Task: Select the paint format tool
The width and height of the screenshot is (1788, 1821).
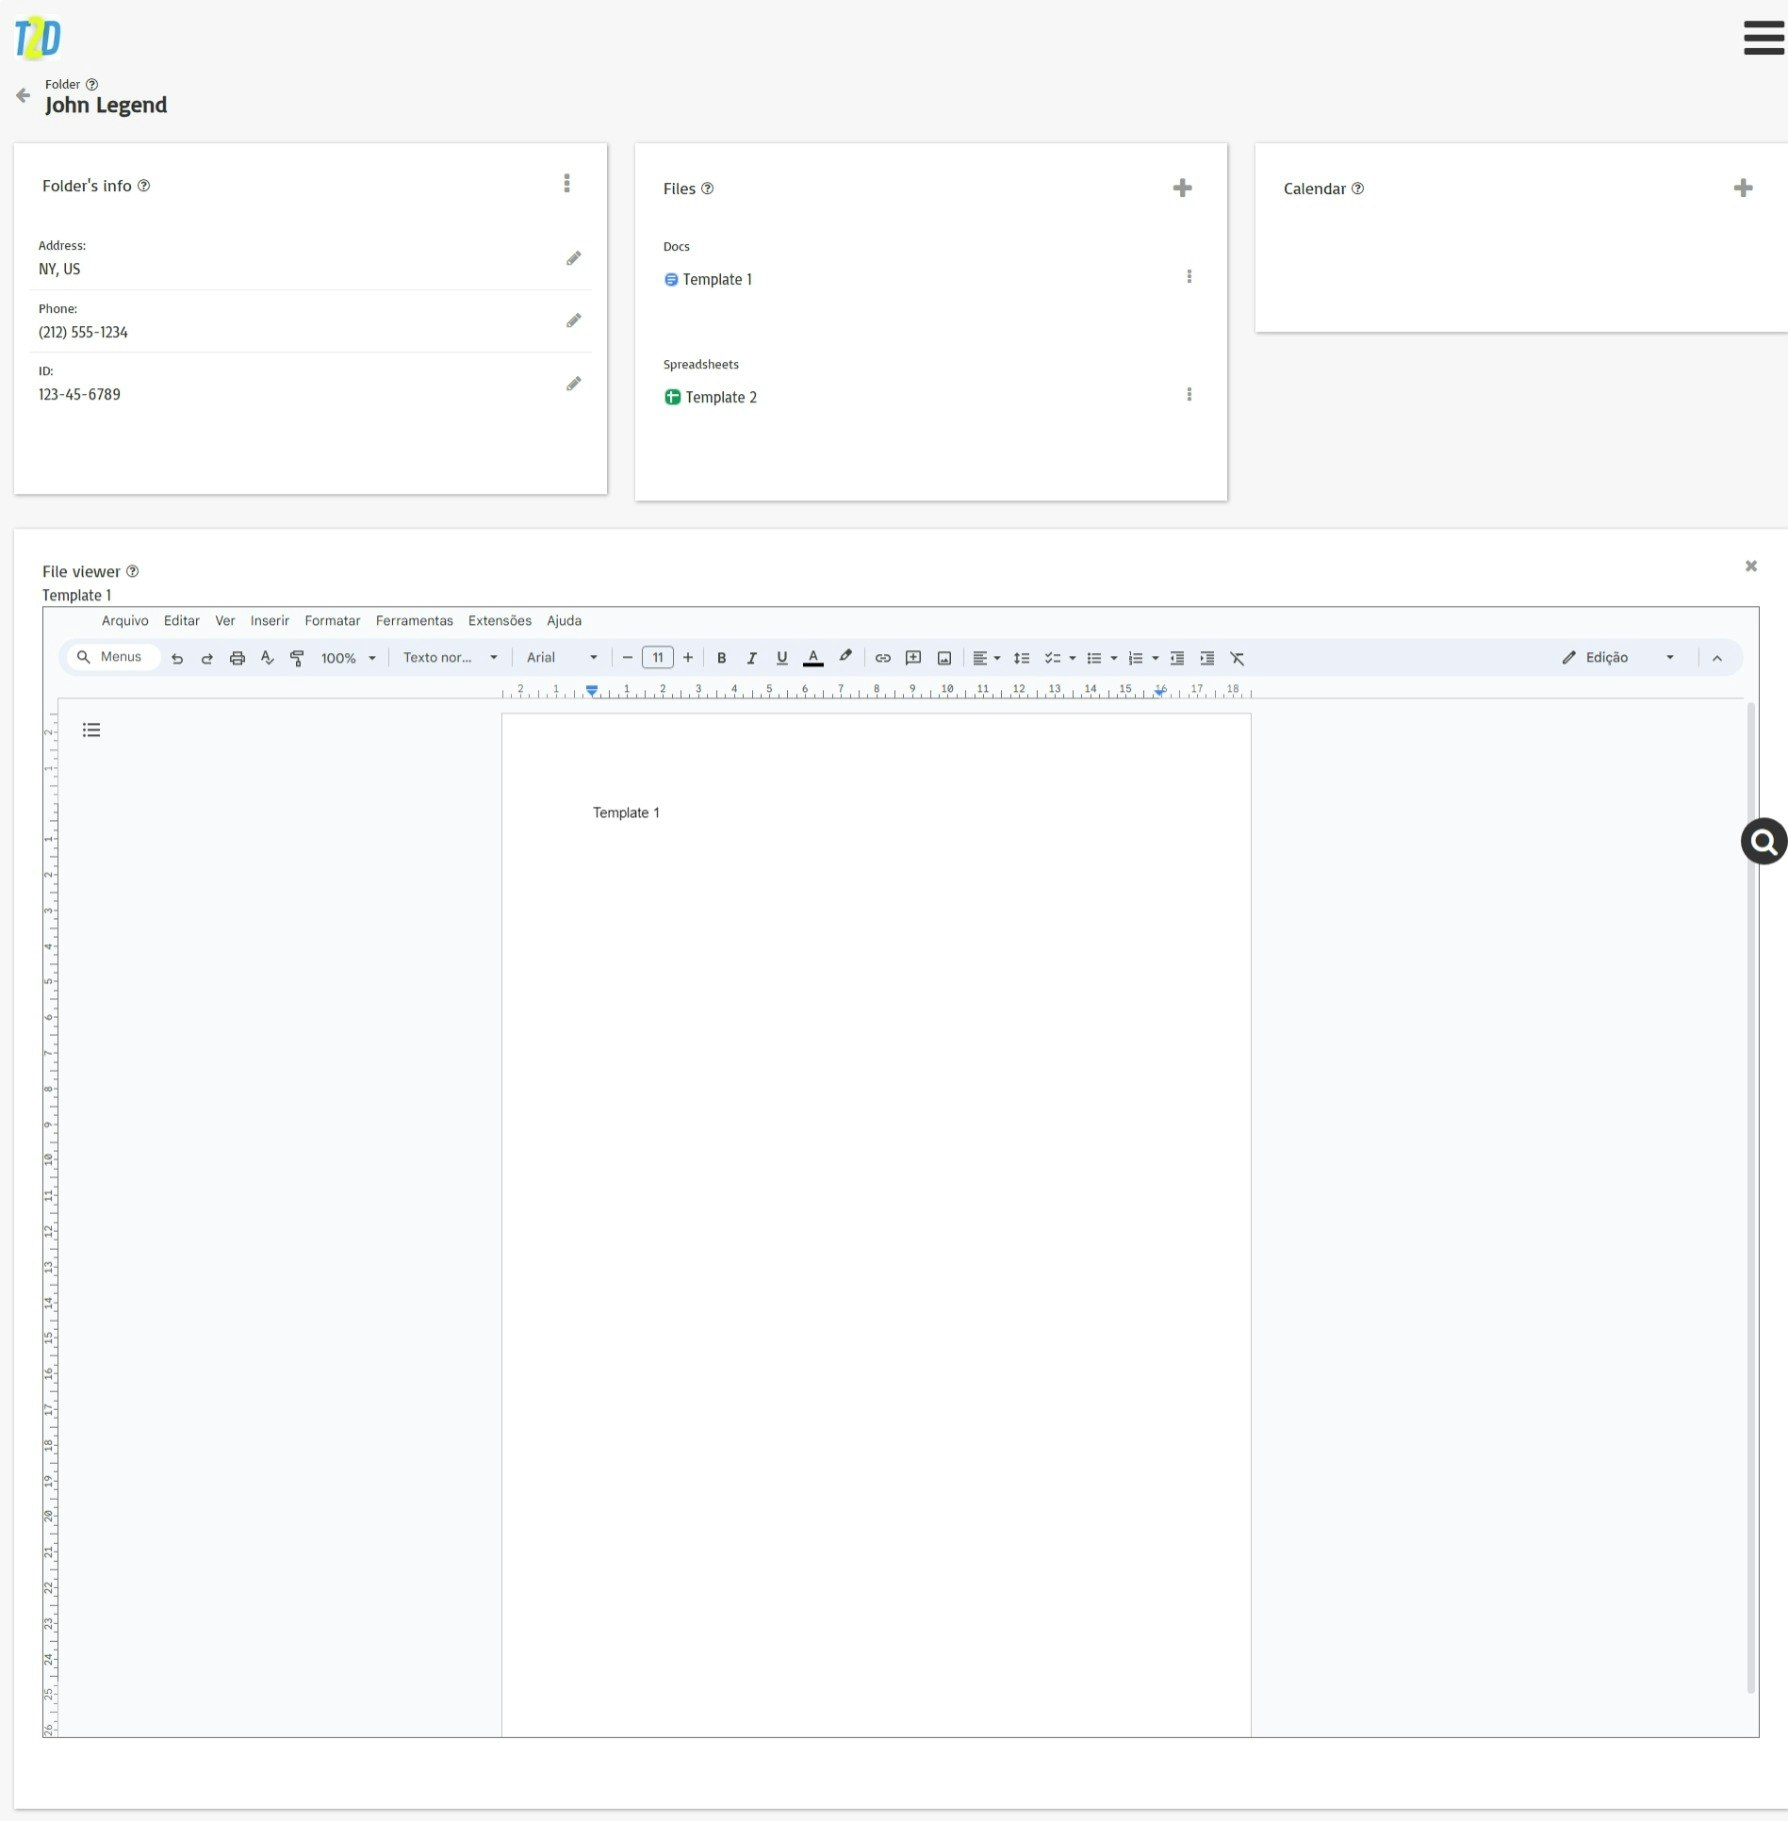Action: (297, 658)
